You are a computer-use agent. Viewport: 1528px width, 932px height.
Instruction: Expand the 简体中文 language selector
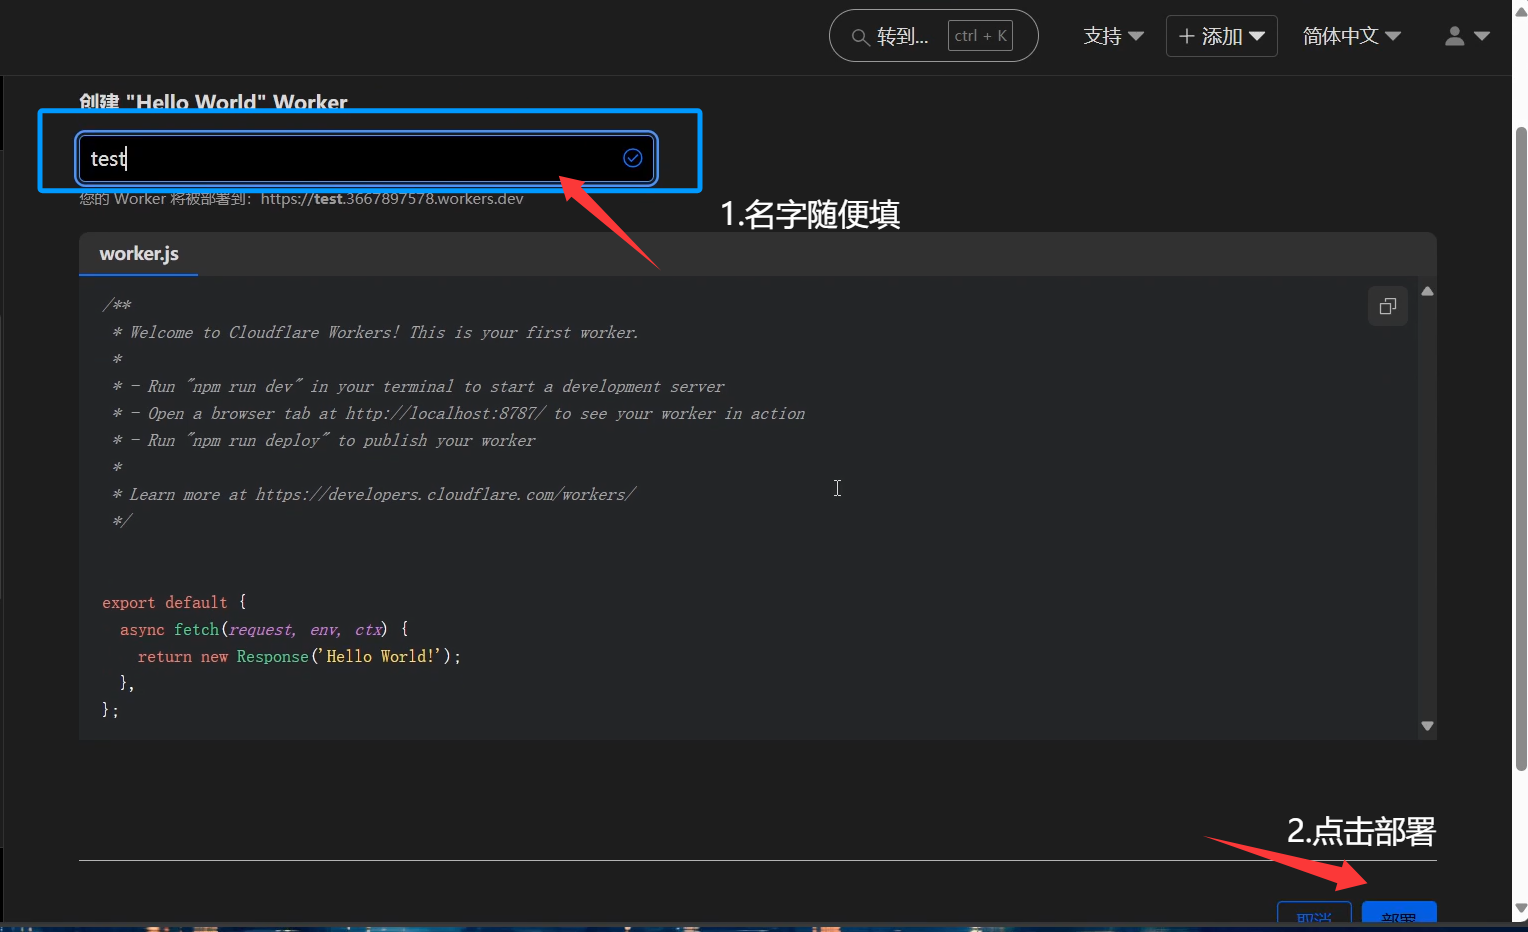pos(1351,36)
